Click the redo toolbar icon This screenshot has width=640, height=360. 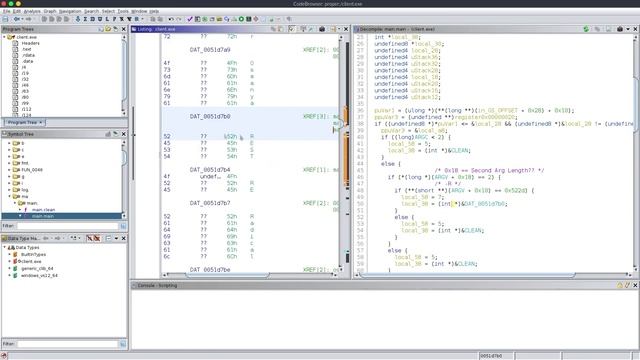click(178, 19)
